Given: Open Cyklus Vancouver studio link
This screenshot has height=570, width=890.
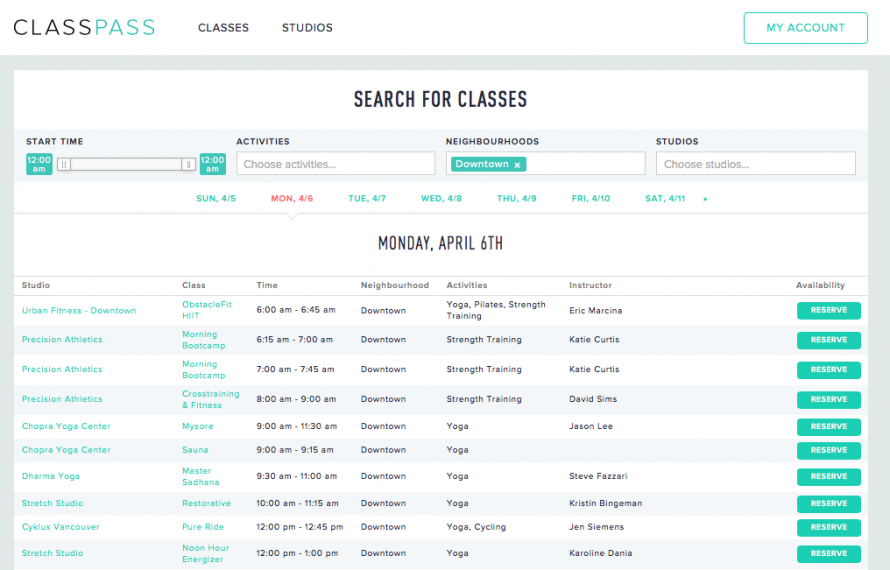Looking at the screenshot, I should click(x=60, y=527).
